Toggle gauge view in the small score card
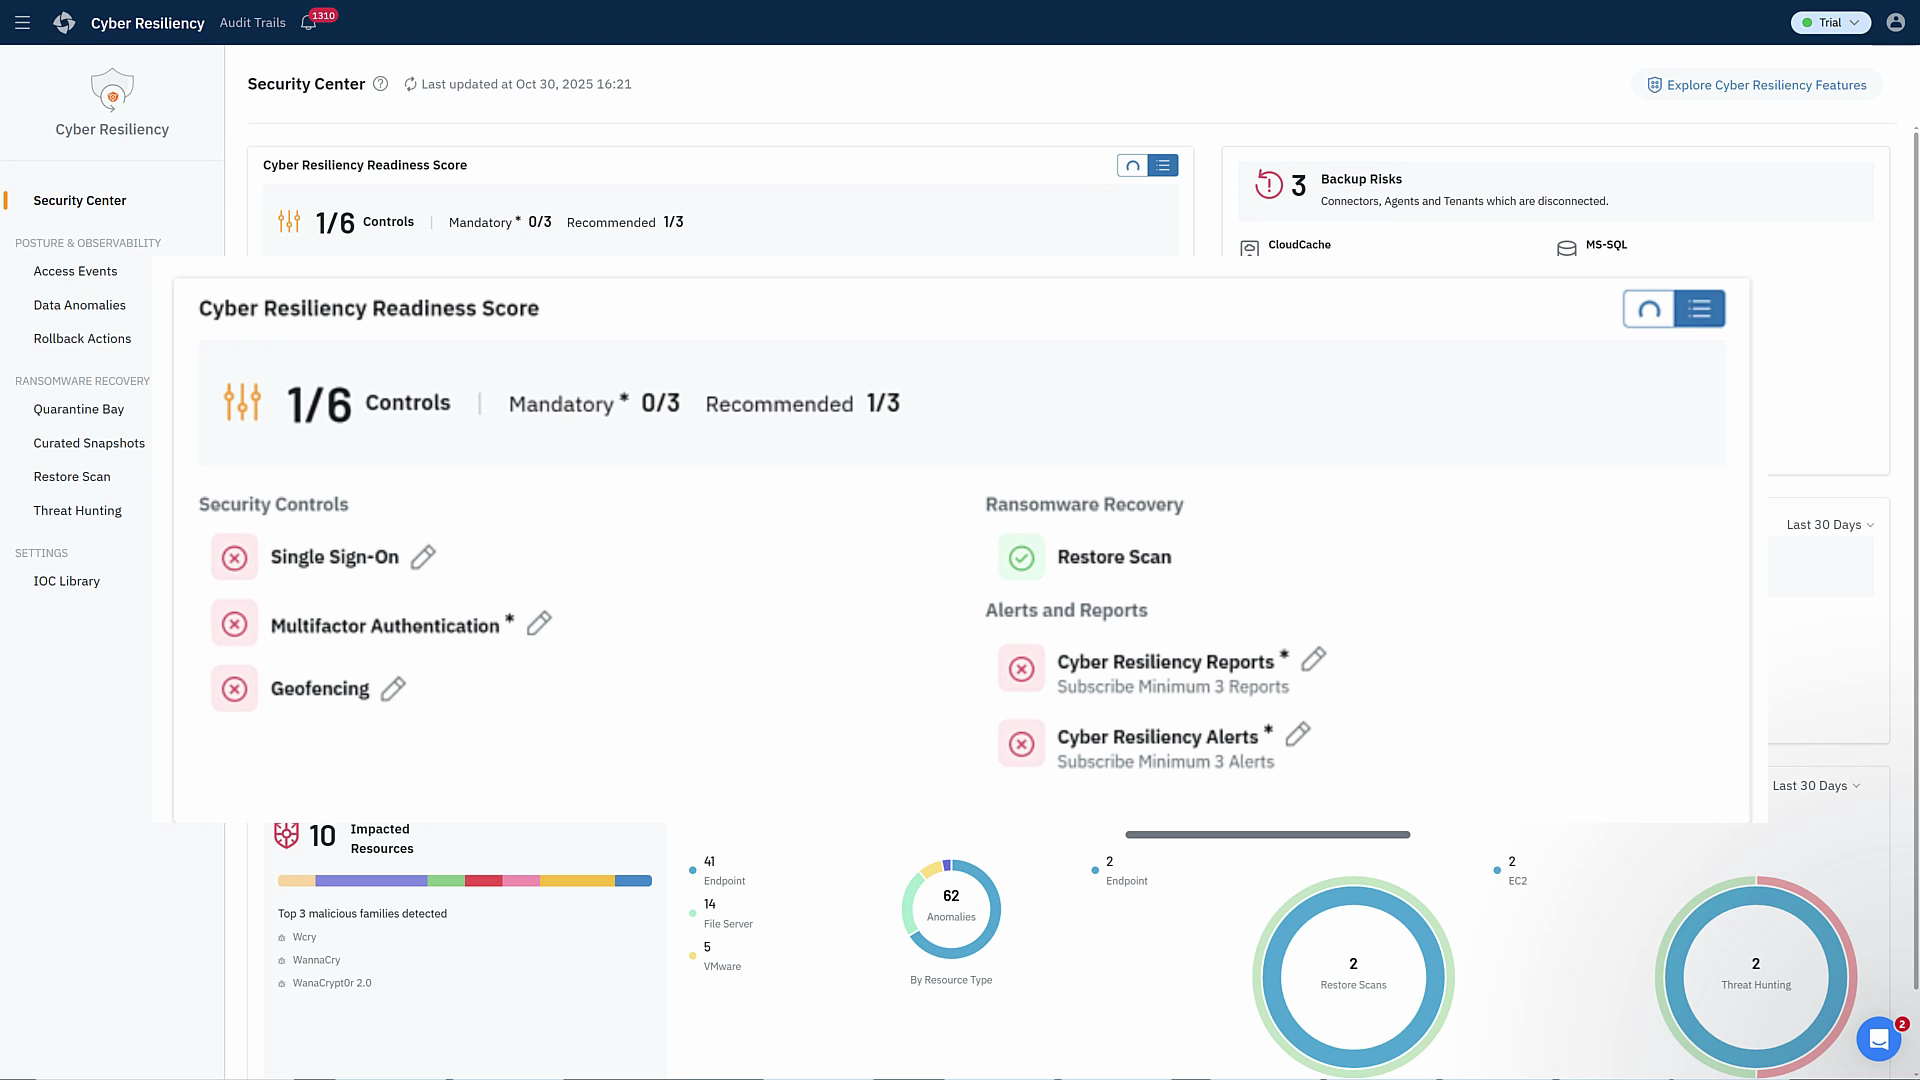 (1132, 166)
